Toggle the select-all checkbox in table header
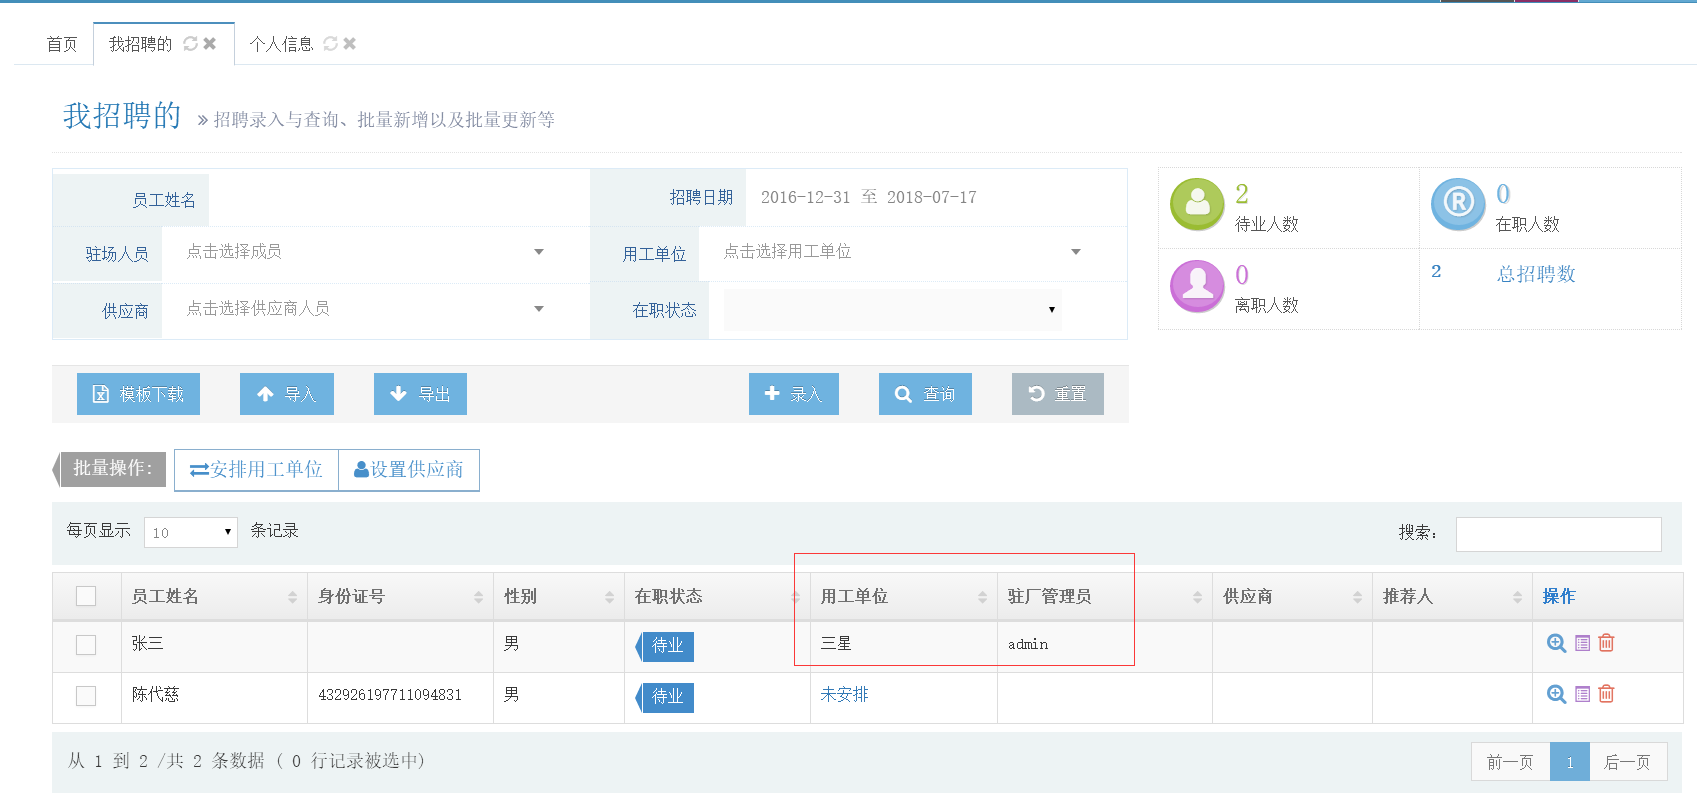The width and height of the screenshot is (1697, 793). [86, 596]
